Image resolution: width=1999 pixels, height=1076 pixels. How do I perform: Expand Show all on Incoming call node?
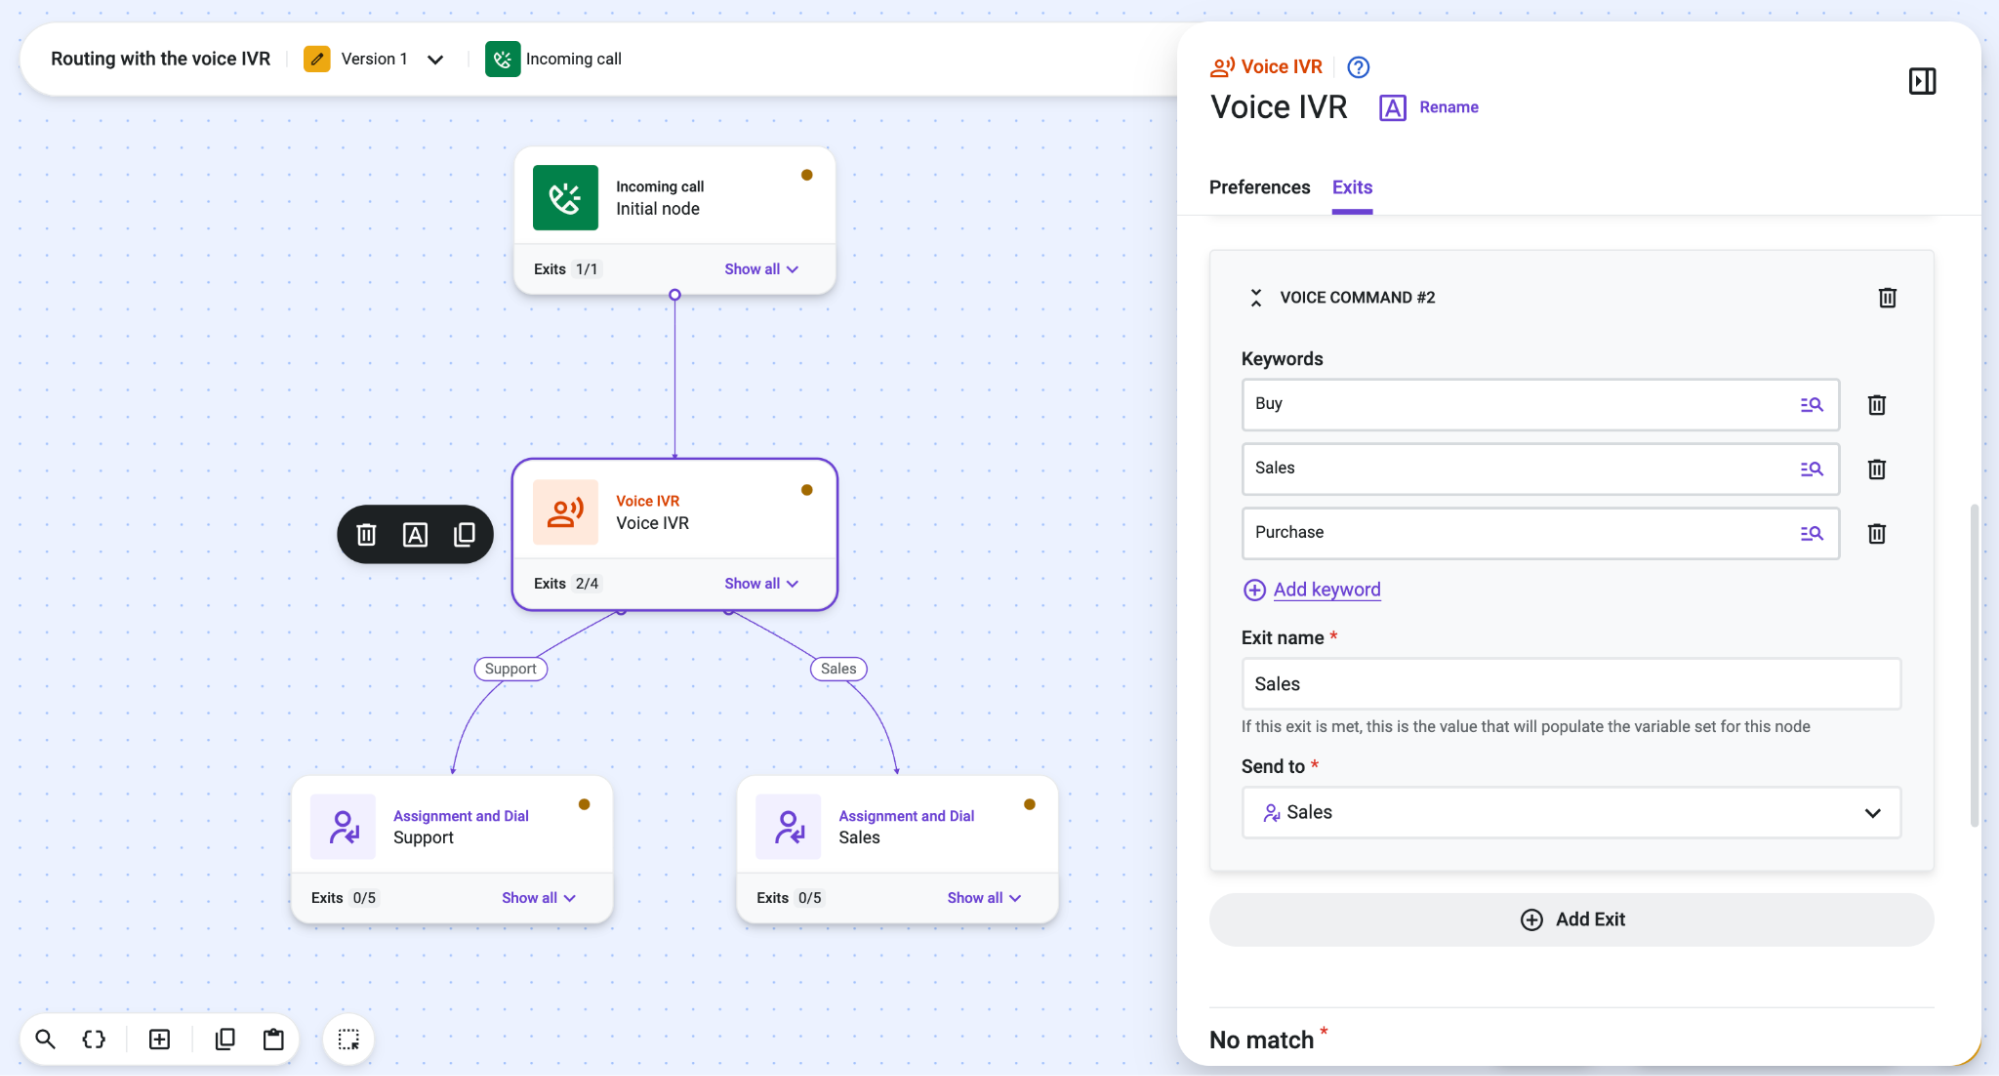point(761,269)
